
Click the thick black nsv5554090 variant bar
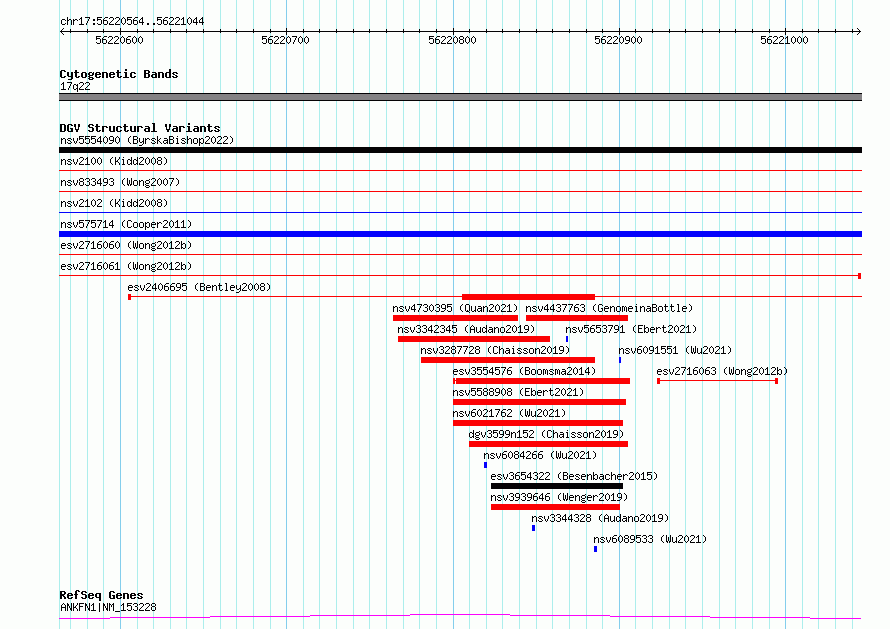click(460, 150)
